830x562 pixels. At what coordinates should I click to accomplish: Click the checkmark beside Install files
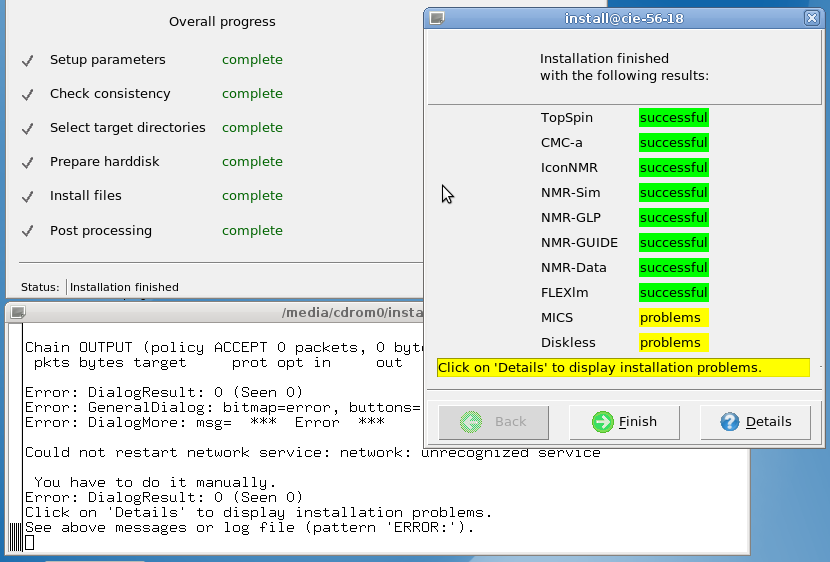click(28, 197)
